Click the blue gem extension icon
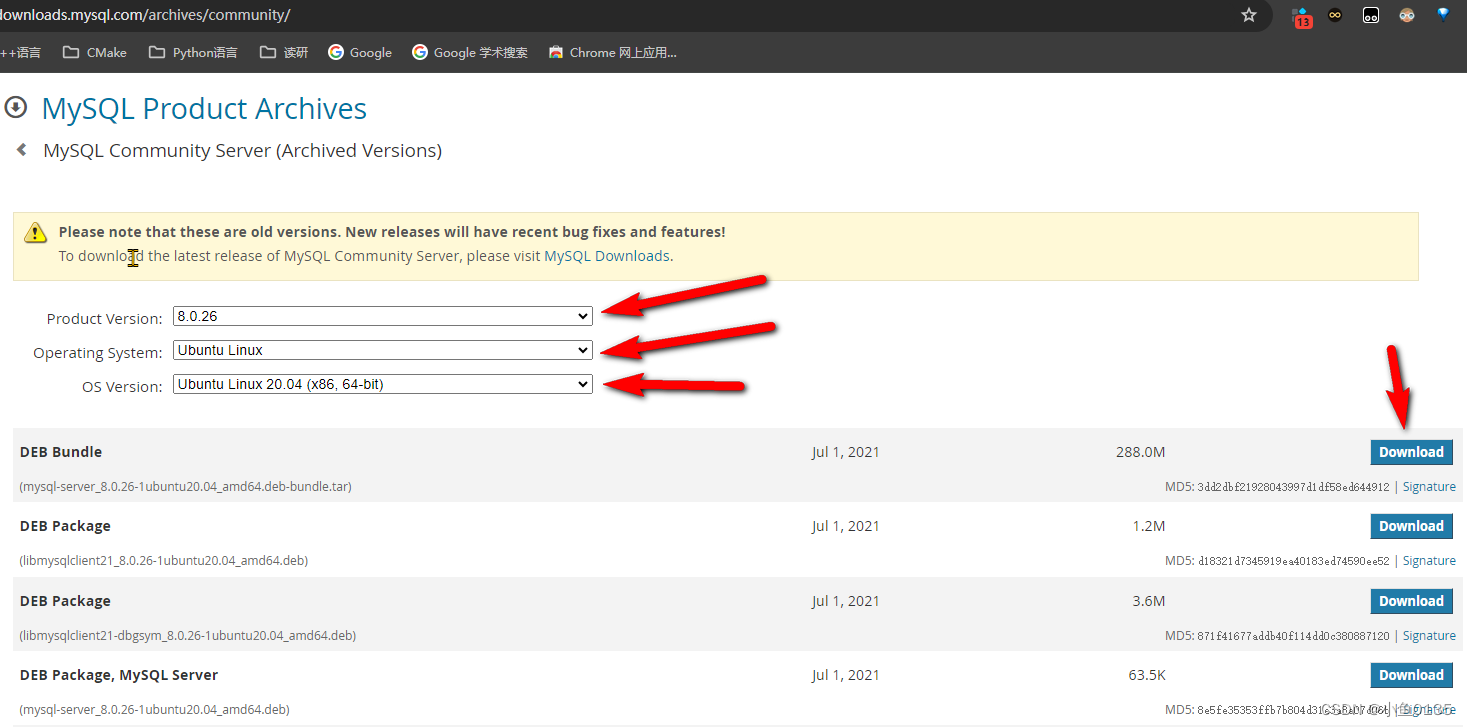This screenshot has width=1467, height=727. point(1443,15)
